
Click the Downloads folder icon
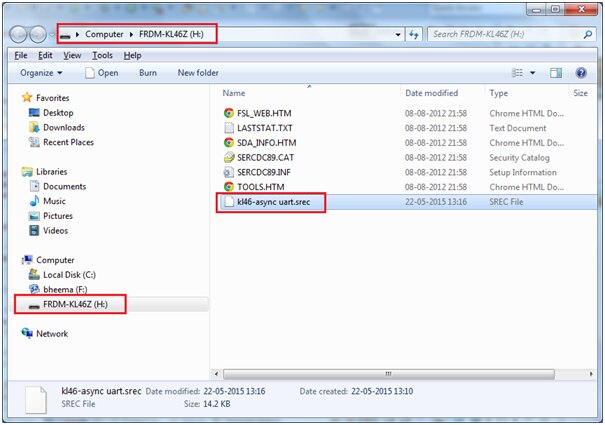[x=34, y=127]
